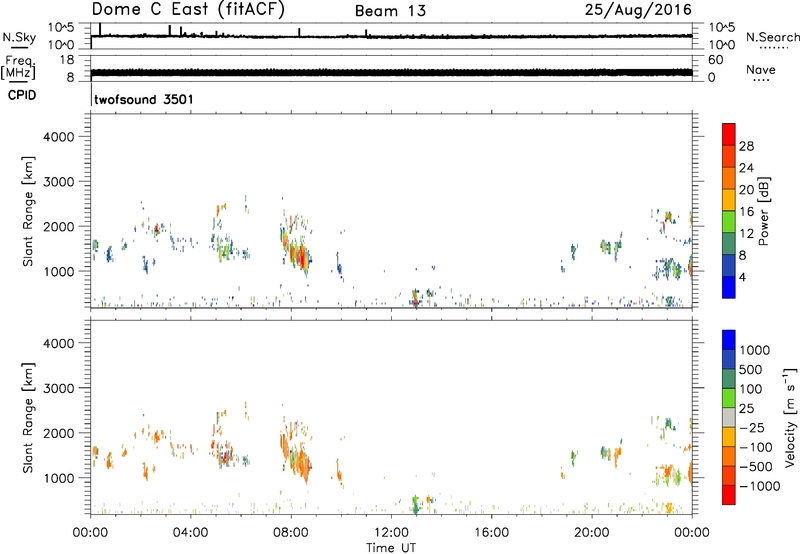The image size is (800, 554).
Task: Click the 'Beam 13' label
Action: (390, 11)
